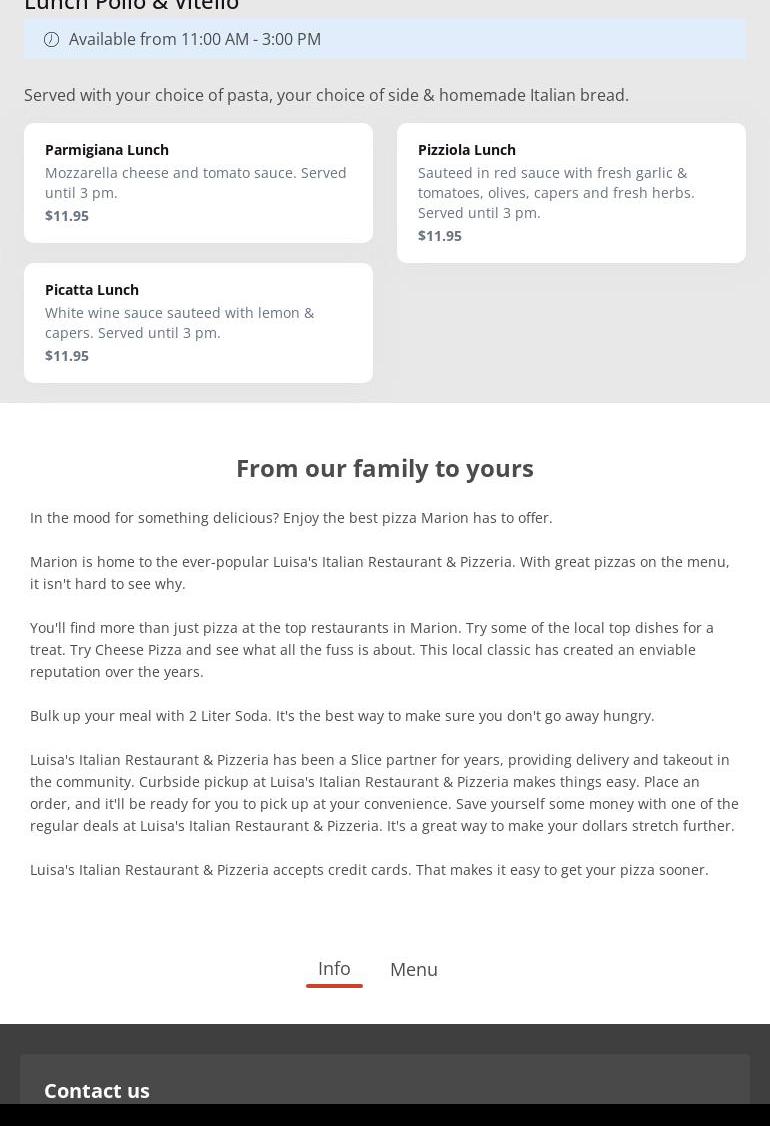Image resolution: width=770 pixels, height=1126 pixels.
Task: Click the 'Contact us' heading
Action: [97, 1090]
